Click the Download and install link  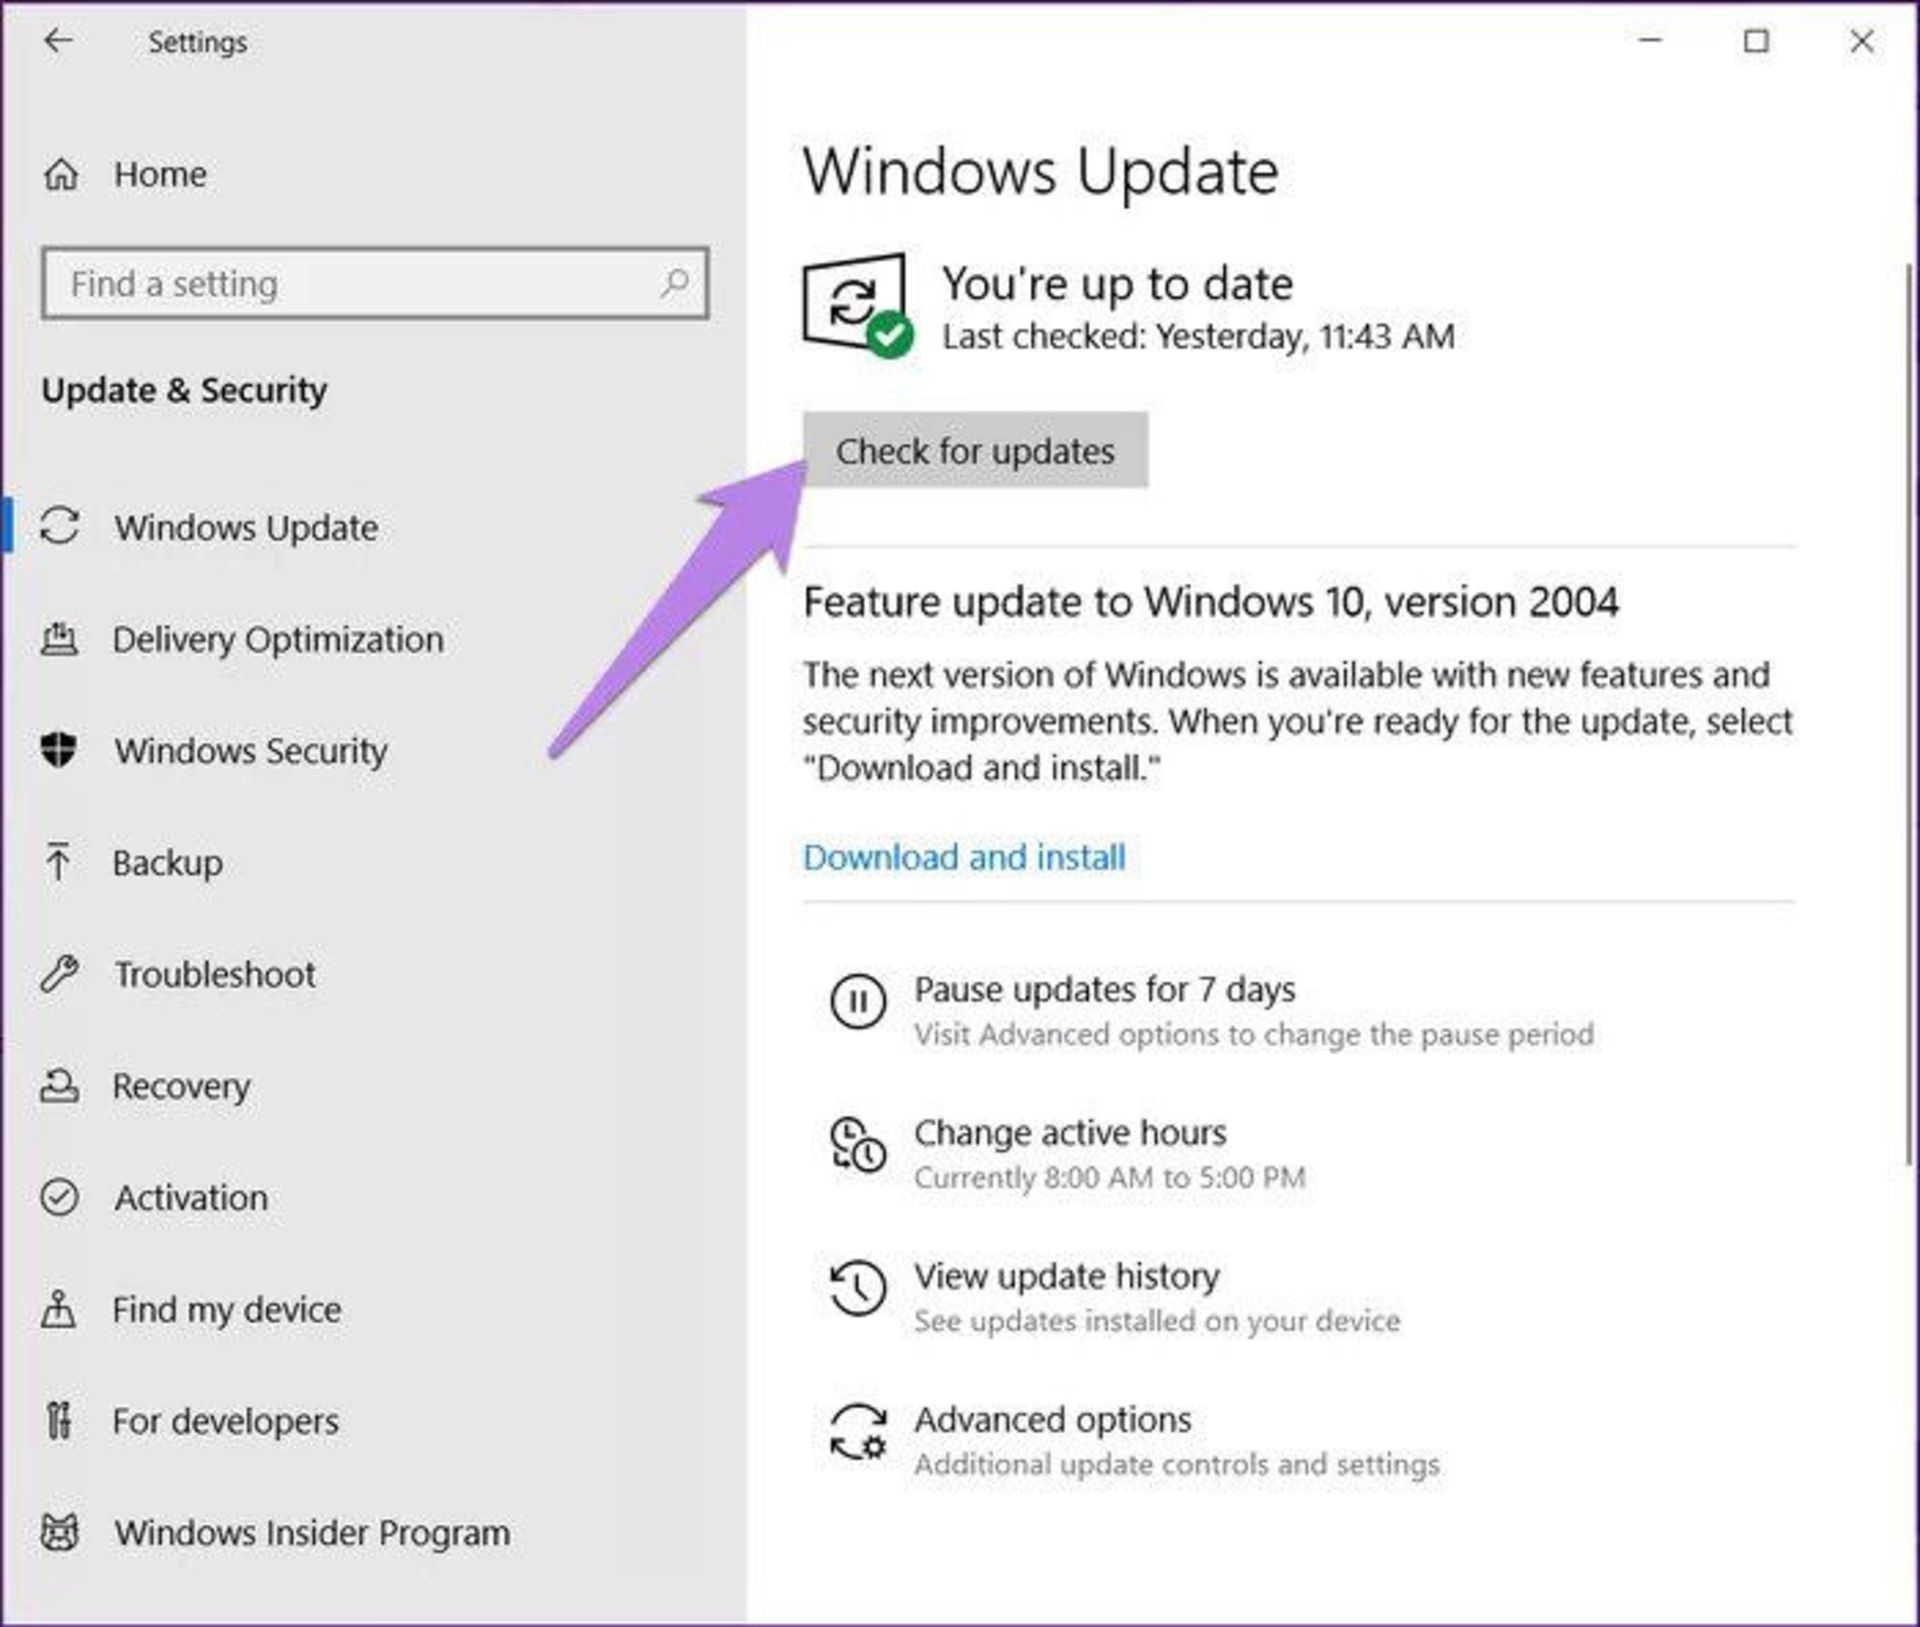pos(964,857)
